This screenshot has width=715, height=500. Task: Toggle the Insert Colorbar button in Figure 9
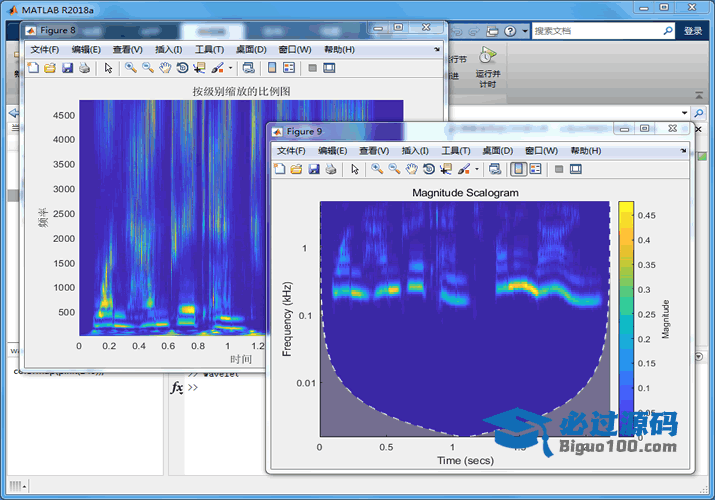pos(518,169)
